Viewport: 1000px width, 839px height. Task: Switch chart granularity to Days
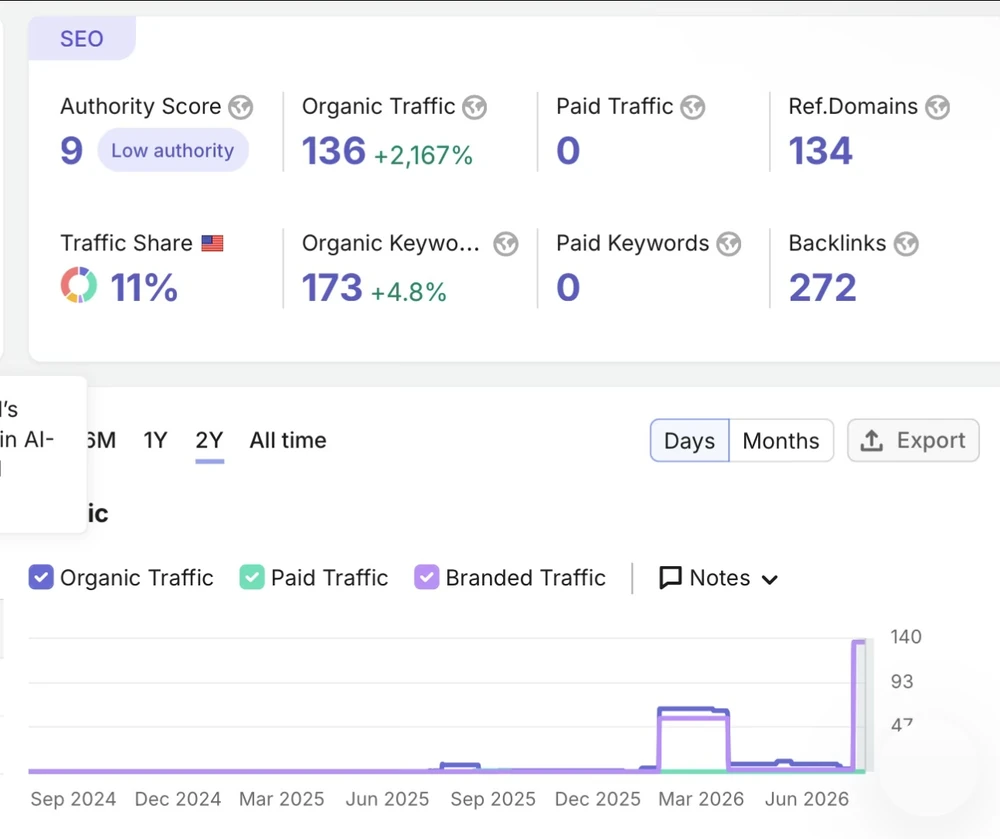(x=689, y=441)
